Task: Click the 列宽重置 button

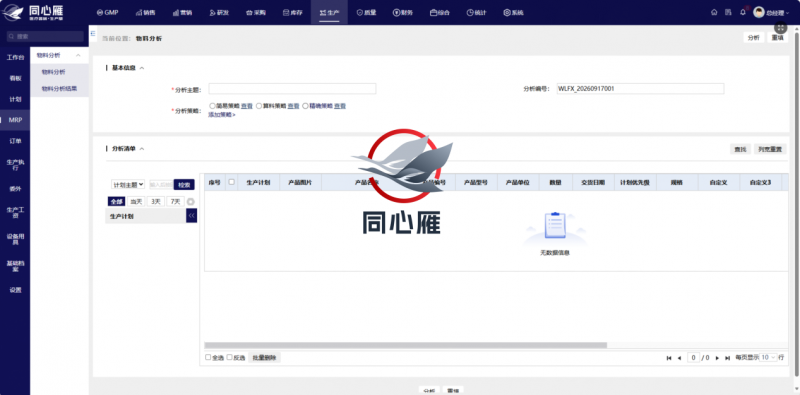Action: click(x=770, y=149)
